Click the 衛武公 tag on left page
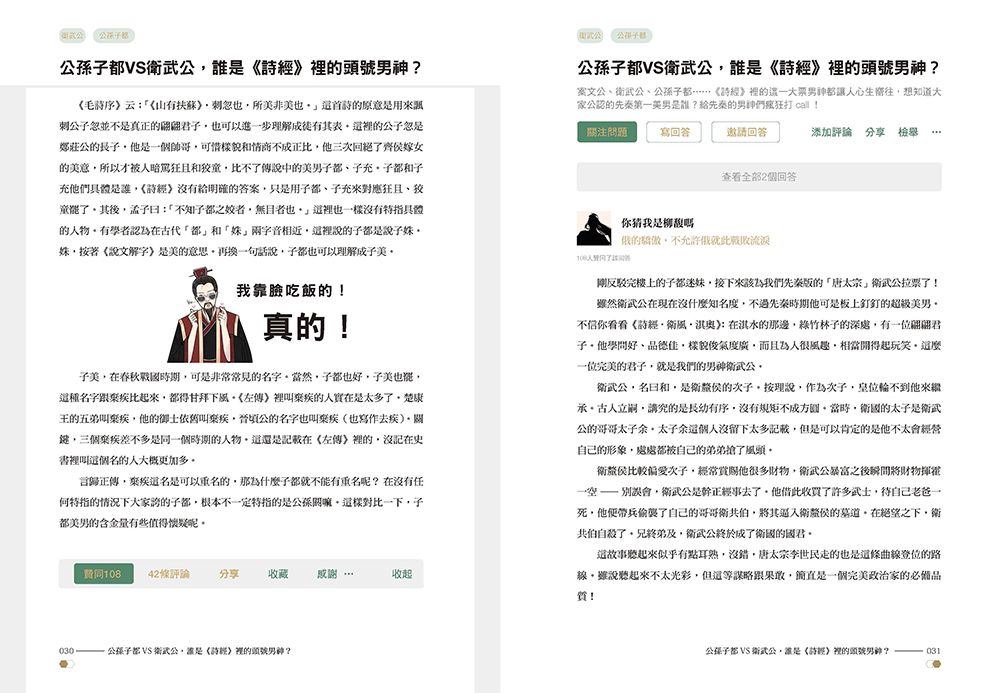Screen dimensions: 1000x693 (x=72, y=36)
